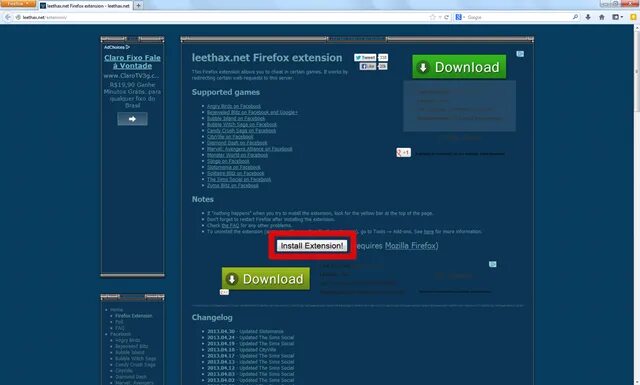
Task: Click the Google search input field
Action: tap(518, 17)
